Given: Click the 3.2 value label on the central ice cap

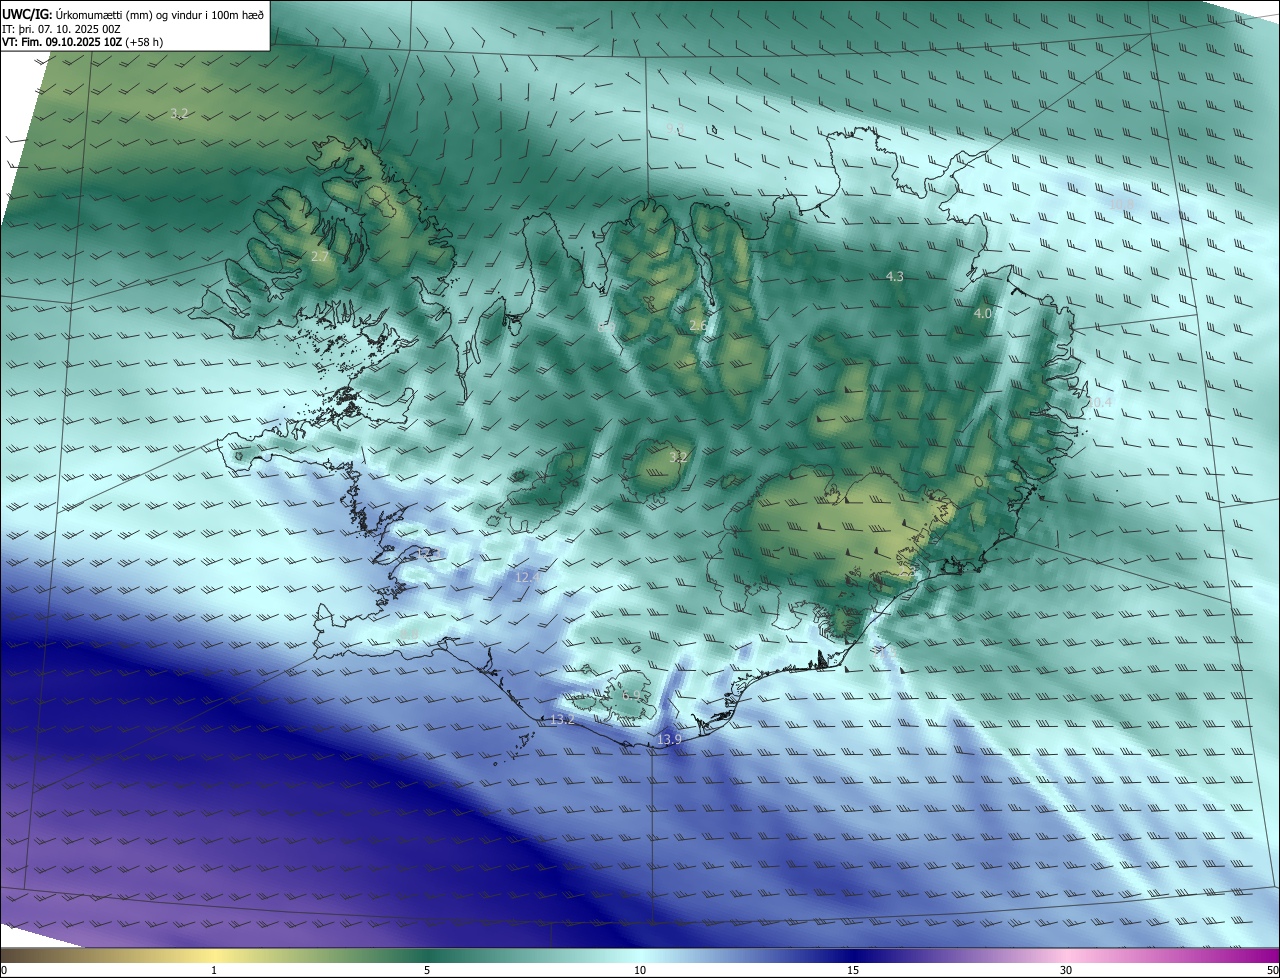Looking at the screenshot, I should pyautogui.click(x=678, y=457).
